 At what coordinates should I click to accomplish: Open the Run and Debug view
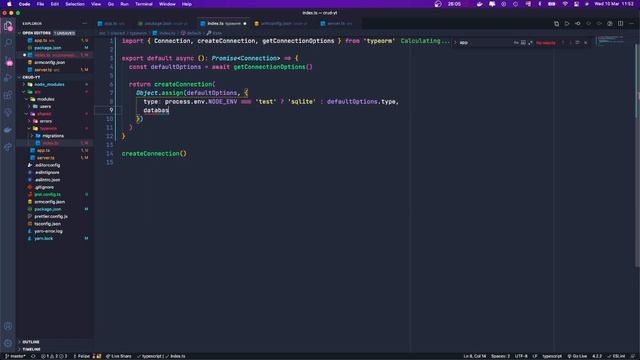8,78
